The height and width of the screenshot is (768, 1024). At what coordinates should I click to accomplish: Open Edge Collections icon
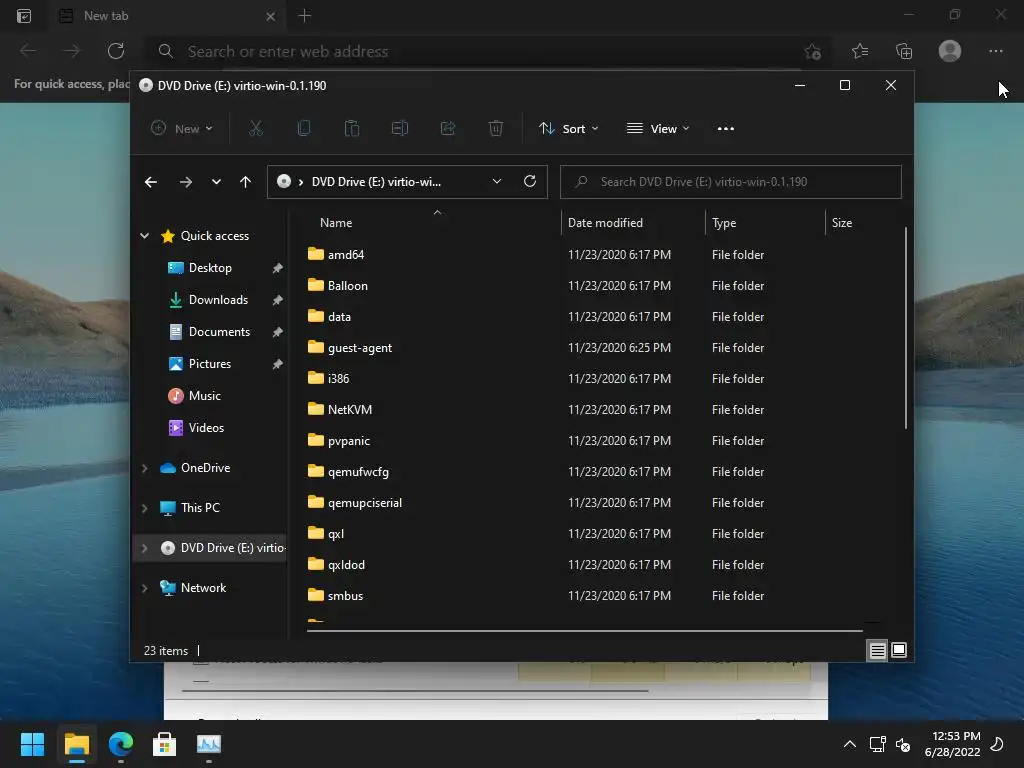[x=904, y=51]
